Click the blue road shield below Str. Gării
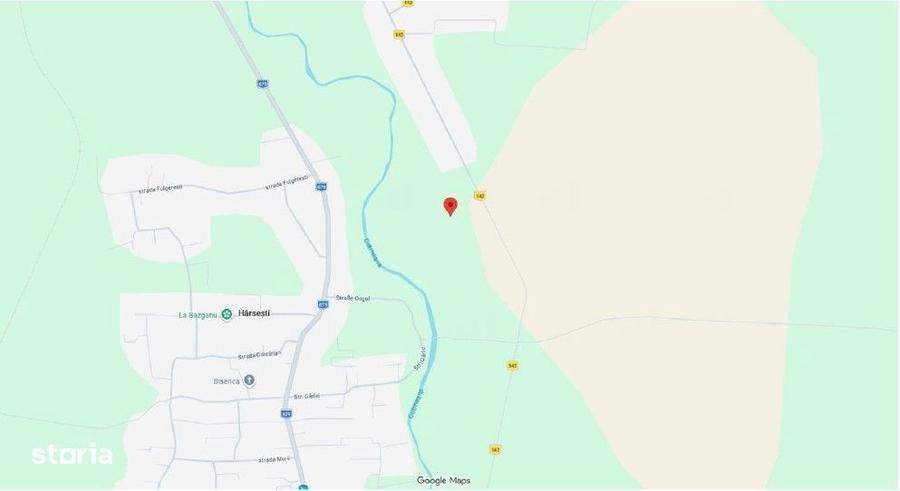 click(x=286, y=413)
